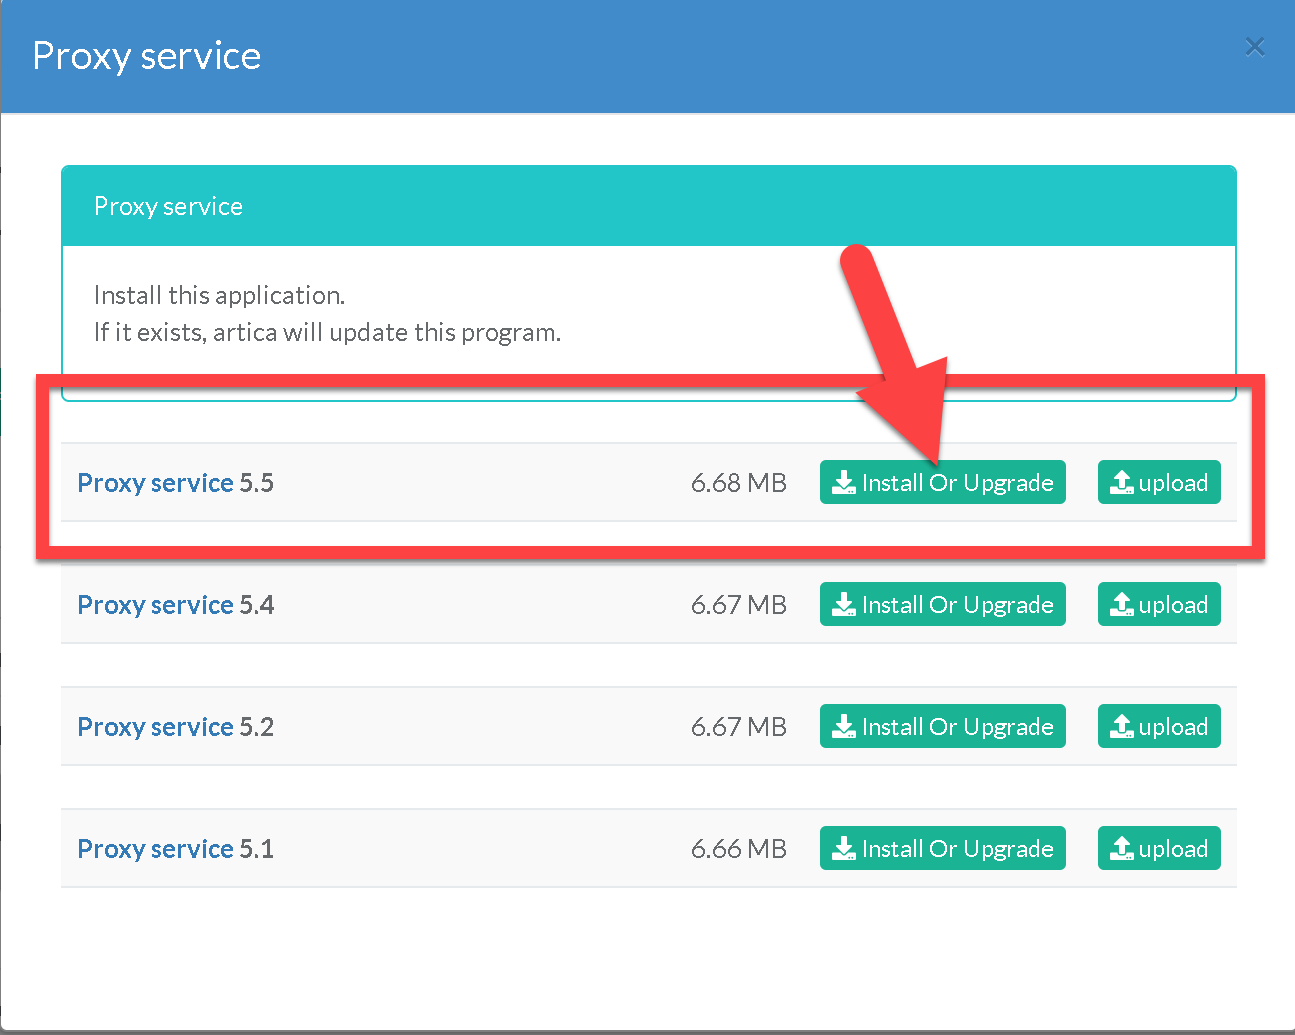Click the download icon for Proxy service 5.5
Screen dimensions: 1295x1035
pos(844,483)
